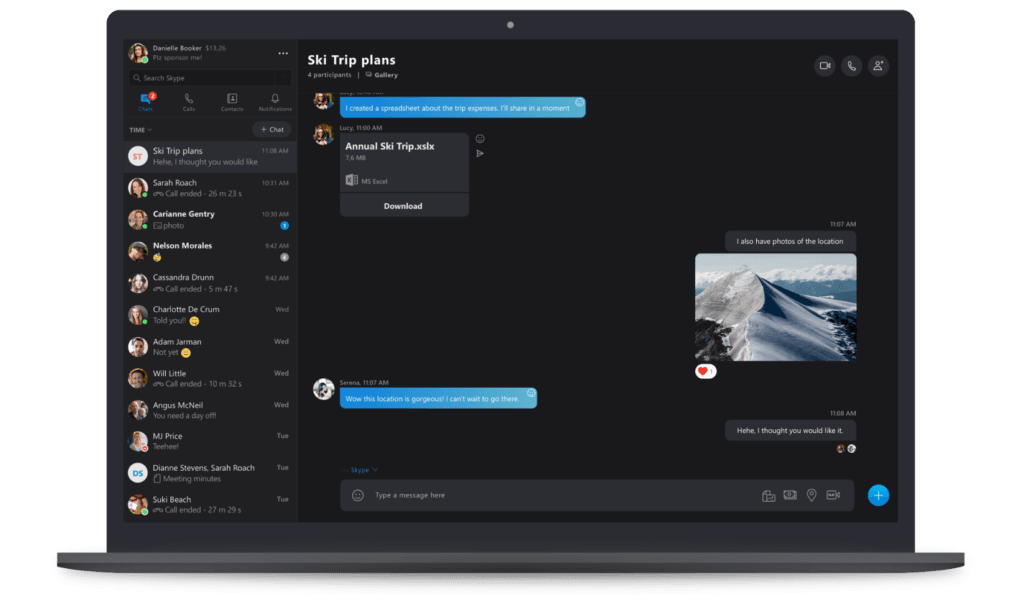1024x595 pixels.
Task: Open the three-dots more menu
Action: (283, 54)
